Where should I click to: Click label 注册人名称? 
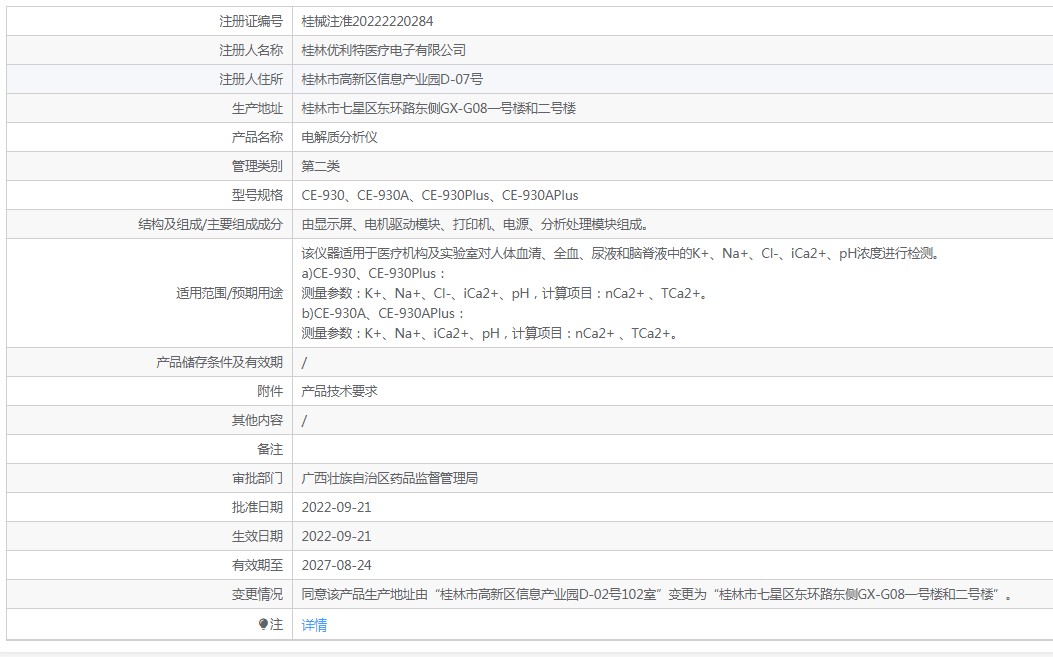(251, 50)
